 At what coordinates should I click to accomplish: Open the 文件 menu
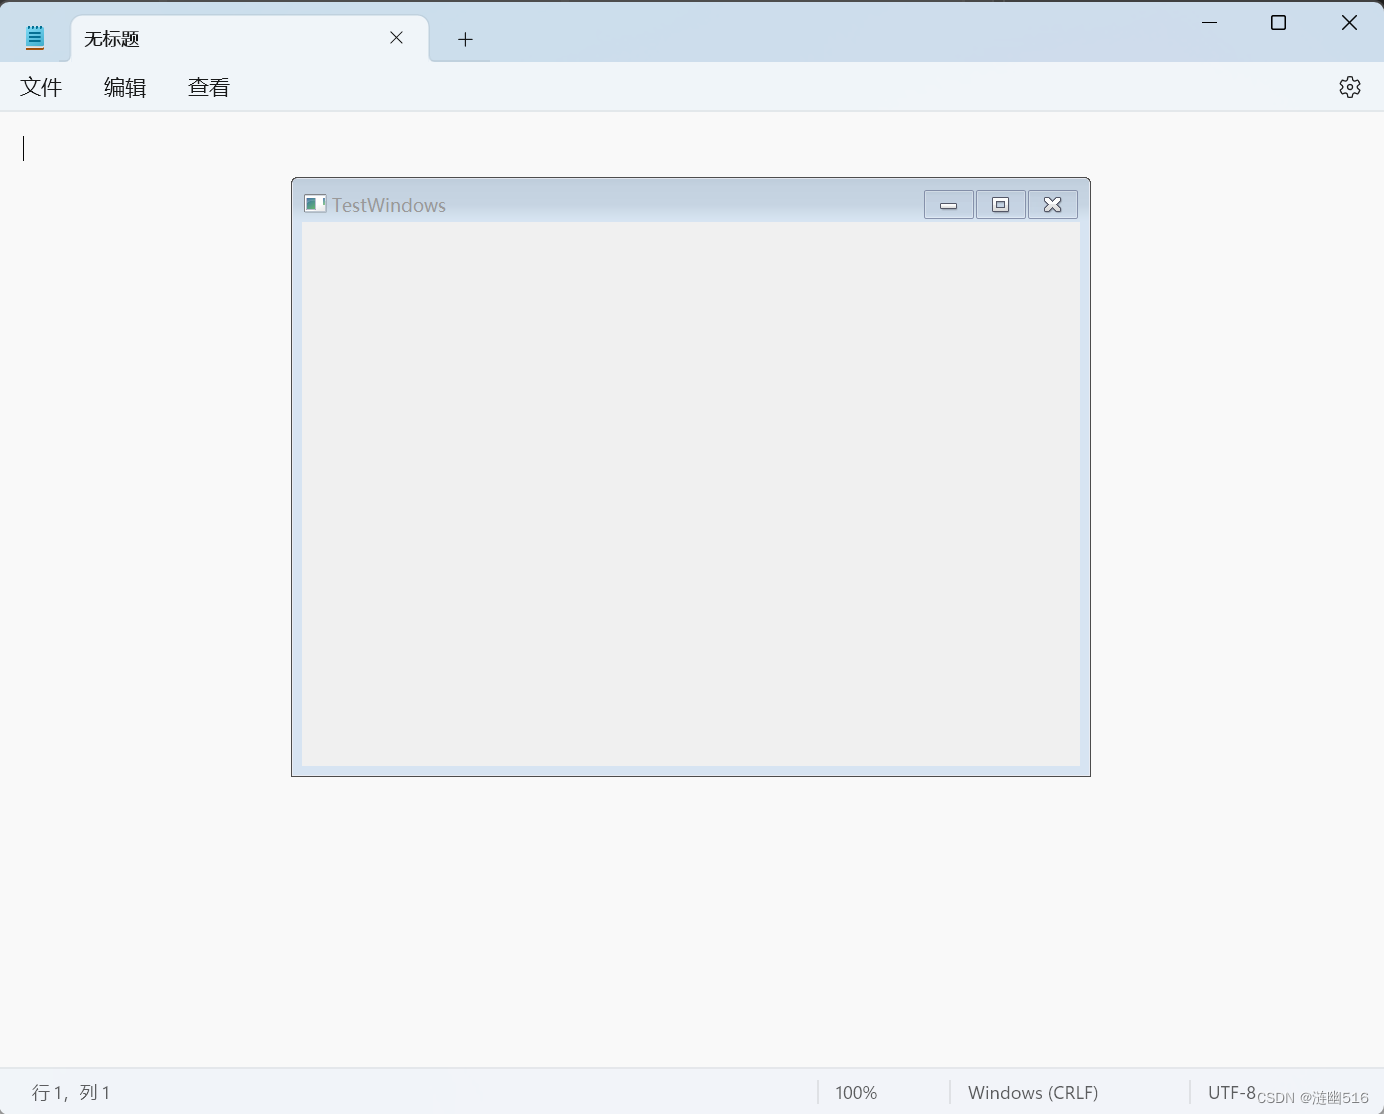tap(41, 87)
